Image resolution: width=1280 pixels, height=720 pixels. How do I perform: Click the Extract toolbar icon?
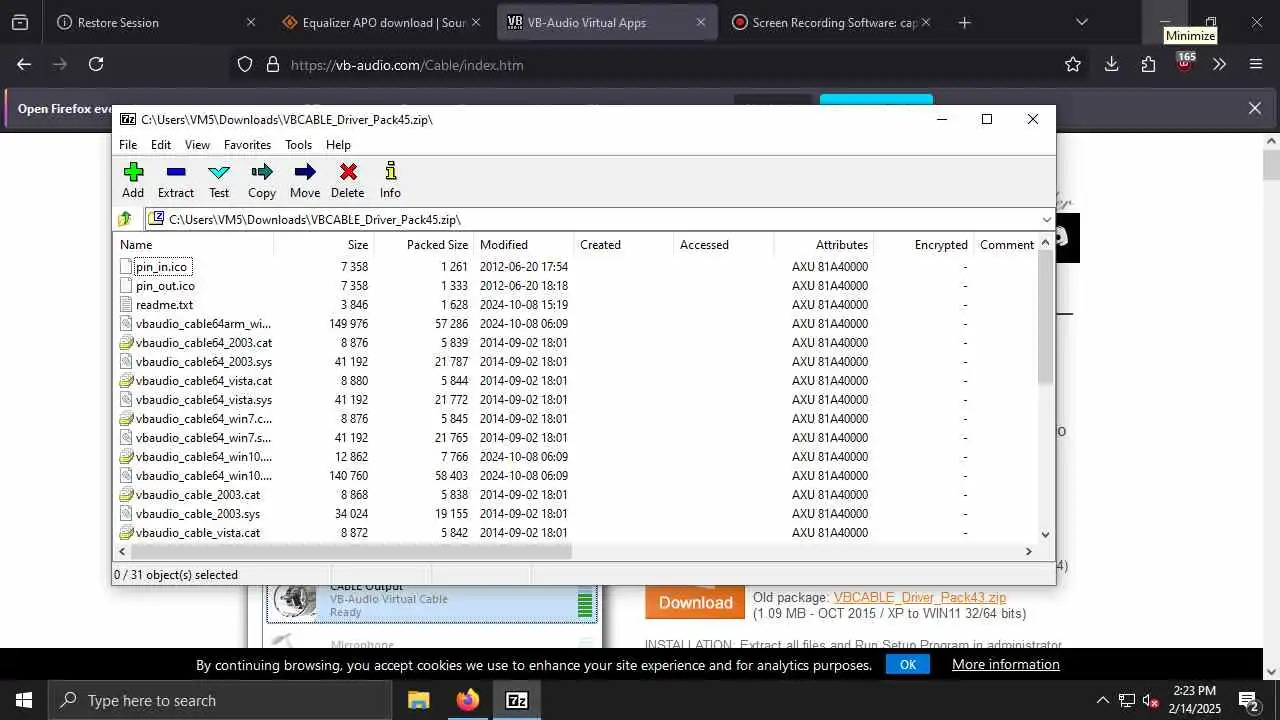coord(176,172)
